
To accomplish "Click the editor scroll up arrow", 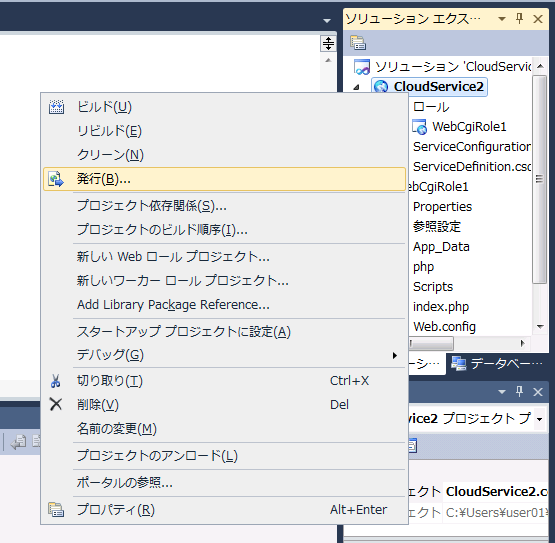I will [328, 61].
